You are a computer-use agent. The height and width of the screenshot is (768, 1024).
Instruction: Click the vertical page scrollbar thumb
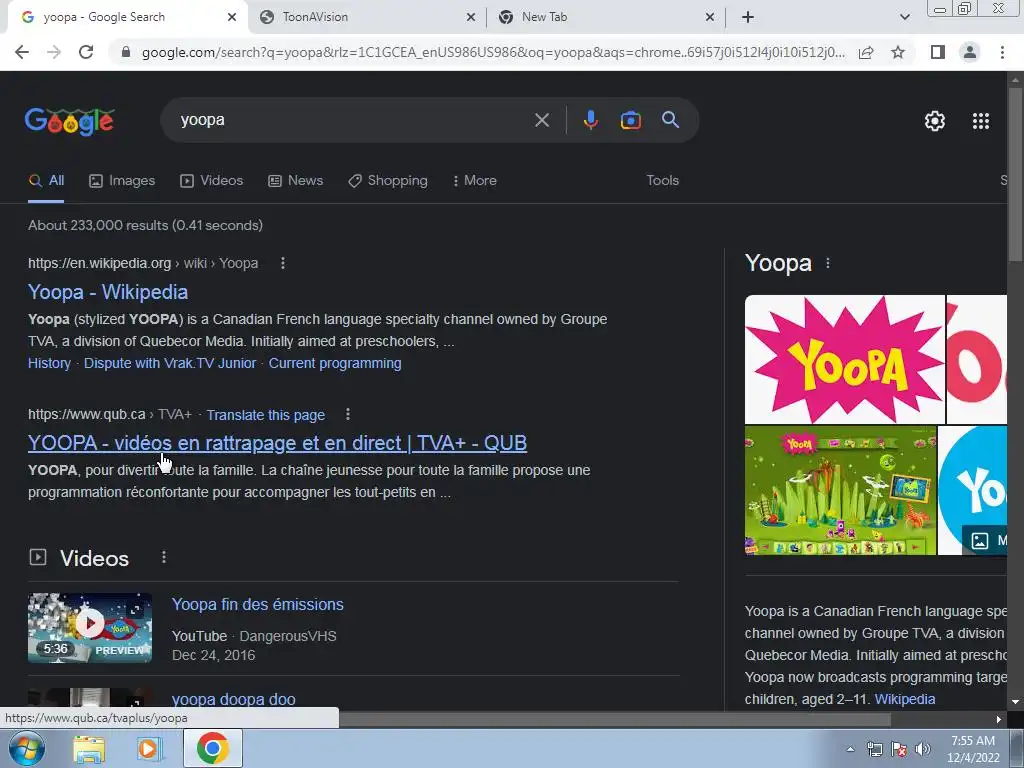pos(1015,175)
